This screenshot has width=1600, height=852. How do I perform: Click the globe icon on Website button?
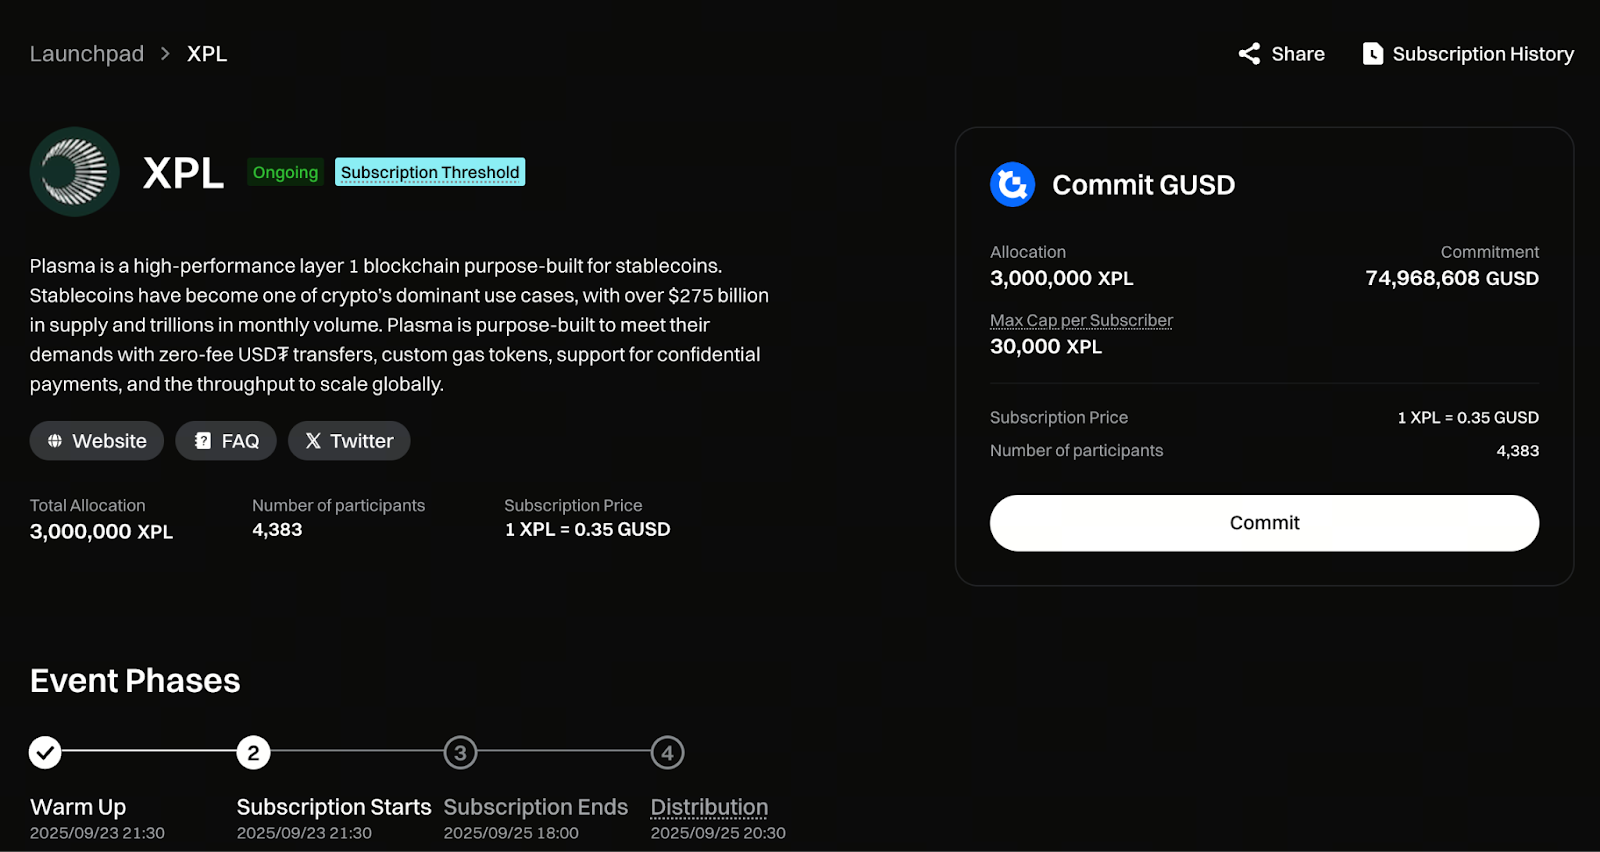pos(55,441)
